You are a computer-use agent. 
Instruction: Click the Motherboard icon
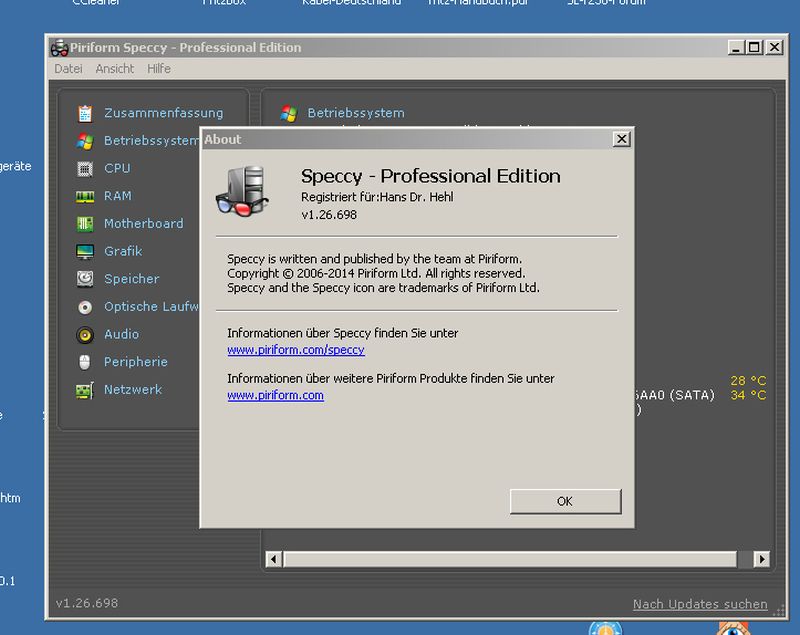tap(85, 224)
